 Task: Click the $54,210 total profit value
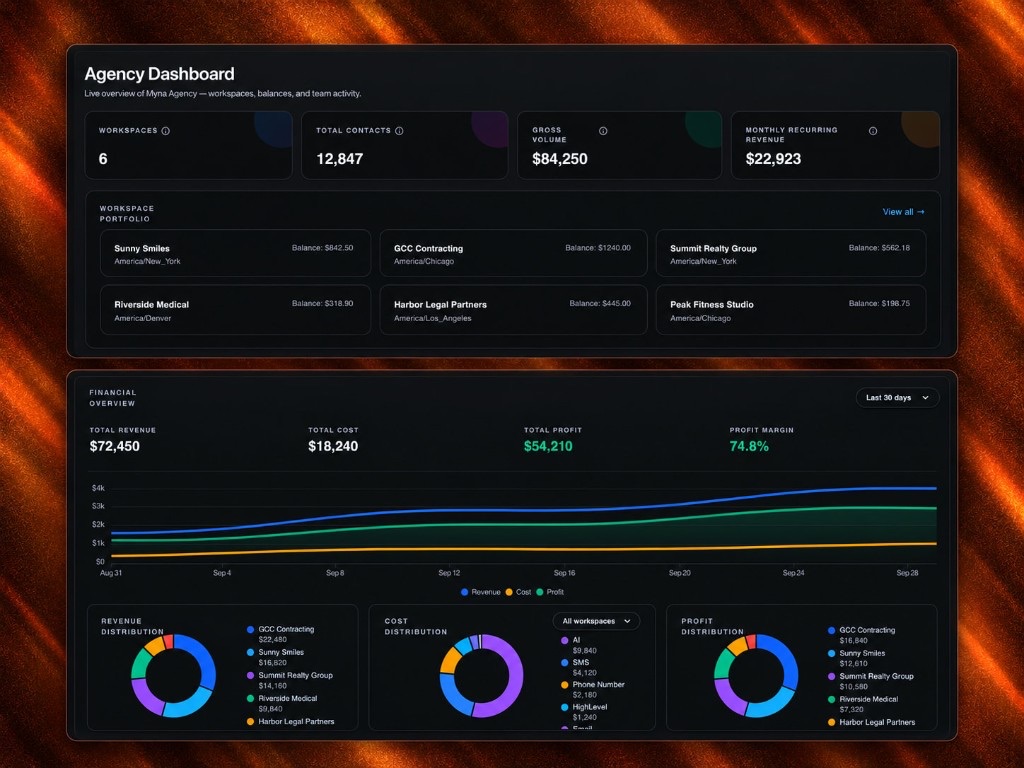(x=548, y=446)
